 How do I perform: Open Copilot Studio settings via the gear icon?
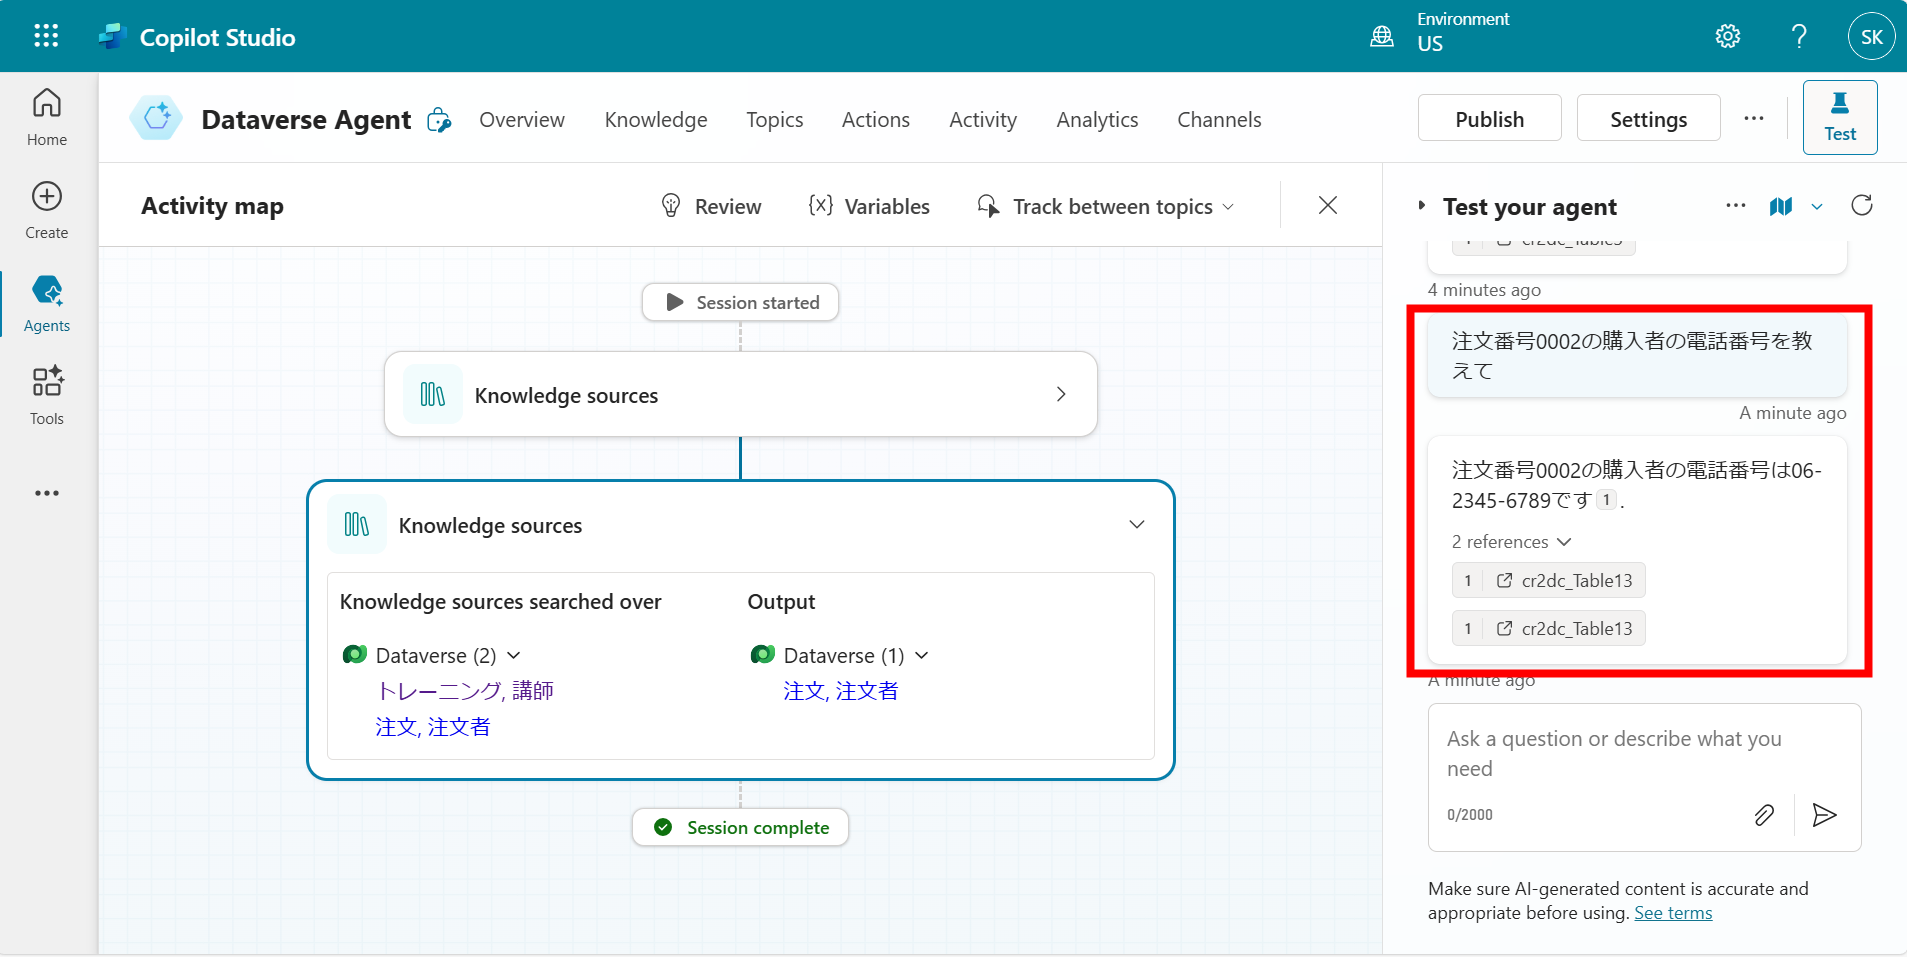coord(1727,35)
